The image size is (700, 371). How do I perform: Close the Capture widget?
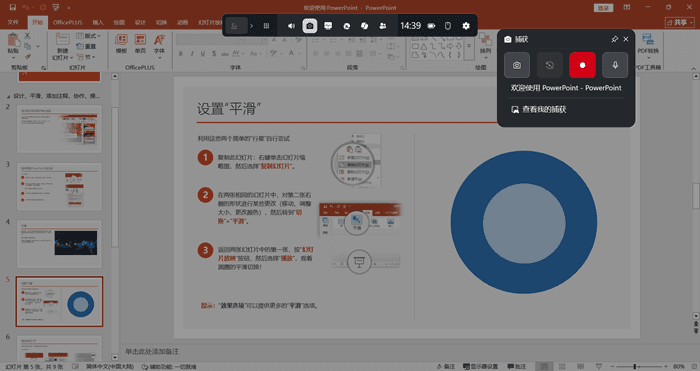tap(625, 39)
